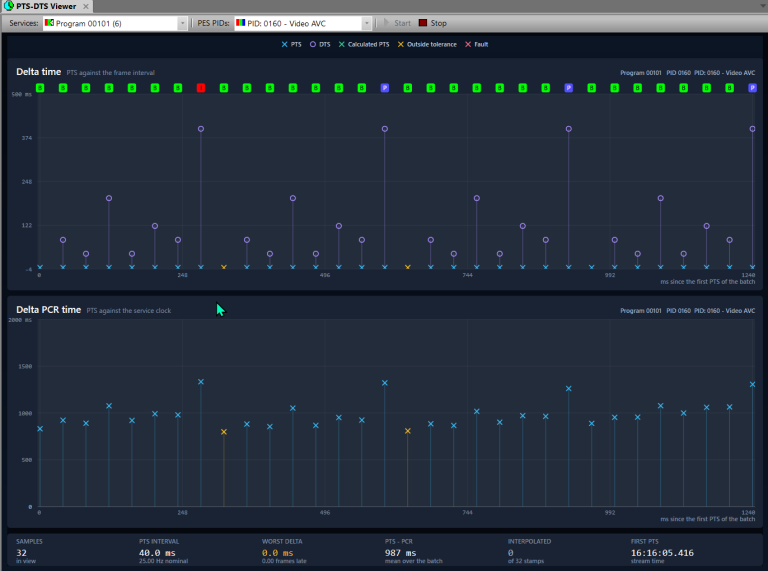
Task: Click the color bars icon beside Program 00101
Action: (49, 23)
